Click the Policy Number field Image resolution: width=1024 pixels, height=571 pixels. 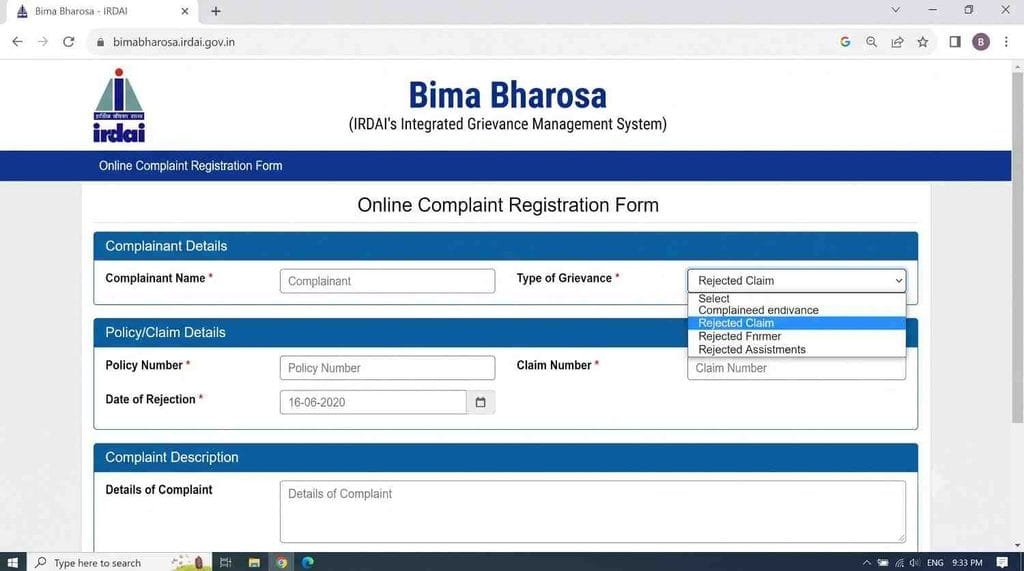click(x=387, y=368)
